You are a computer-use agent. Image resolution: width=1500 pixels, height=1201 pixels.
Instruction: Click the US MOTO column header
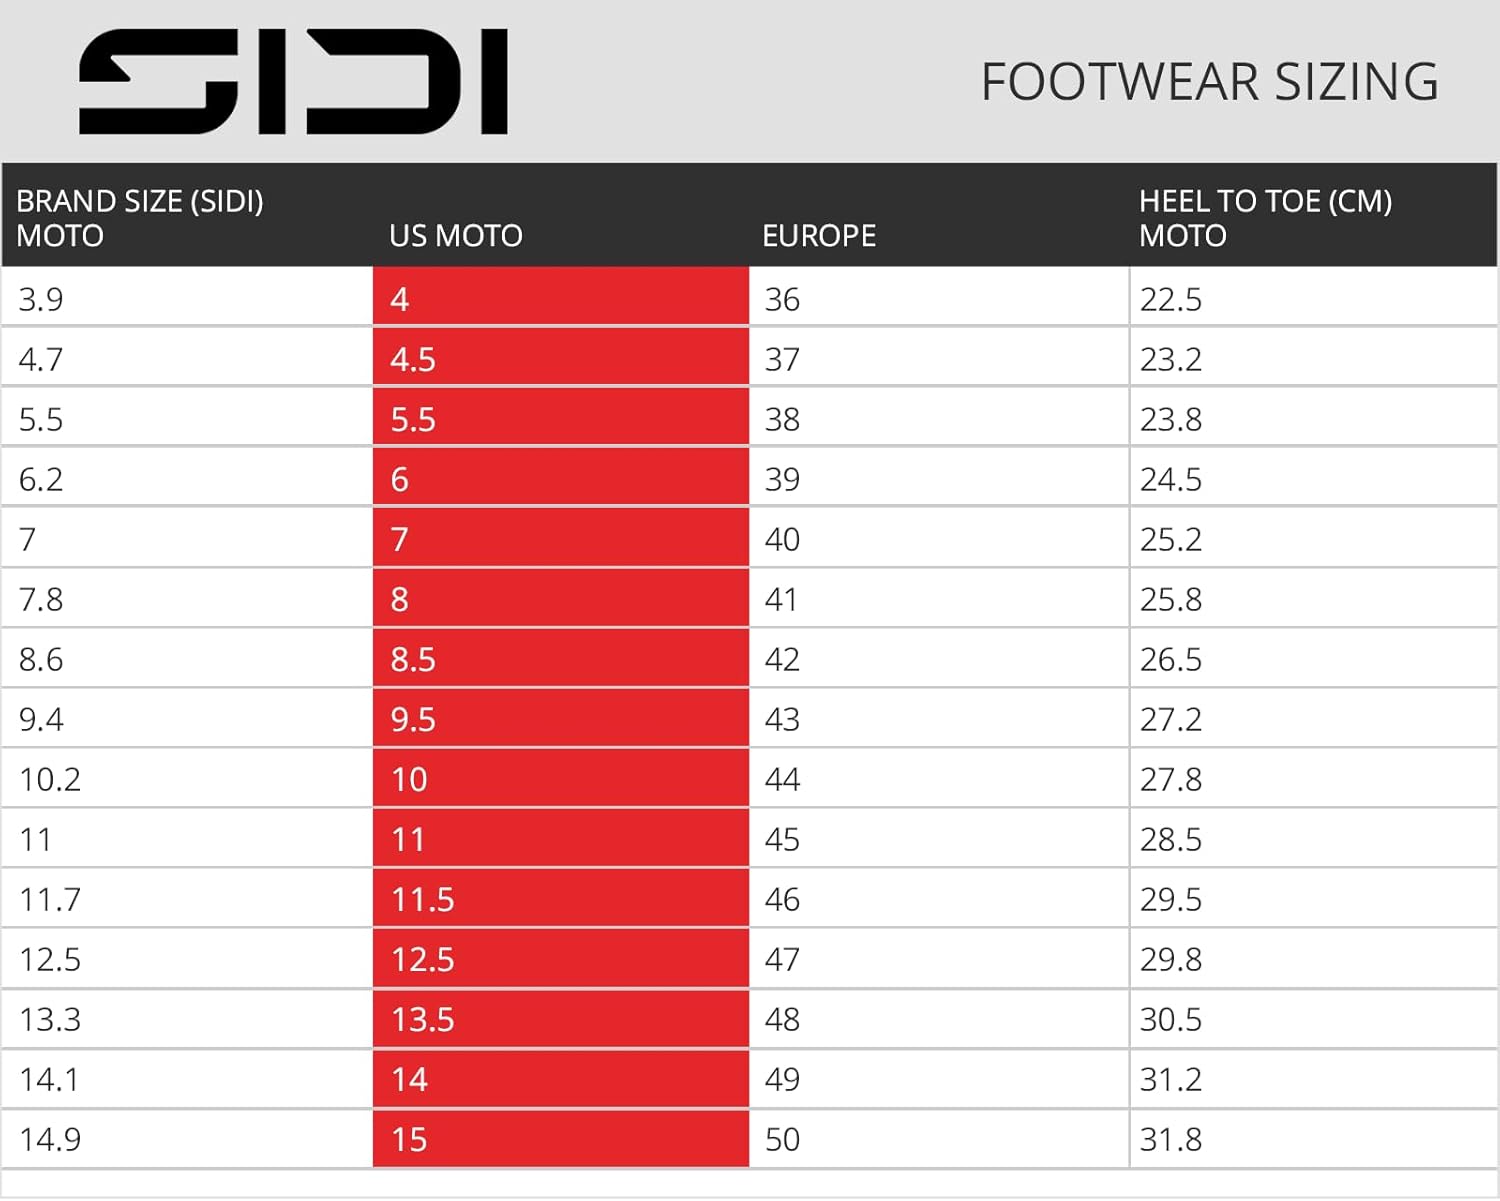456,236
